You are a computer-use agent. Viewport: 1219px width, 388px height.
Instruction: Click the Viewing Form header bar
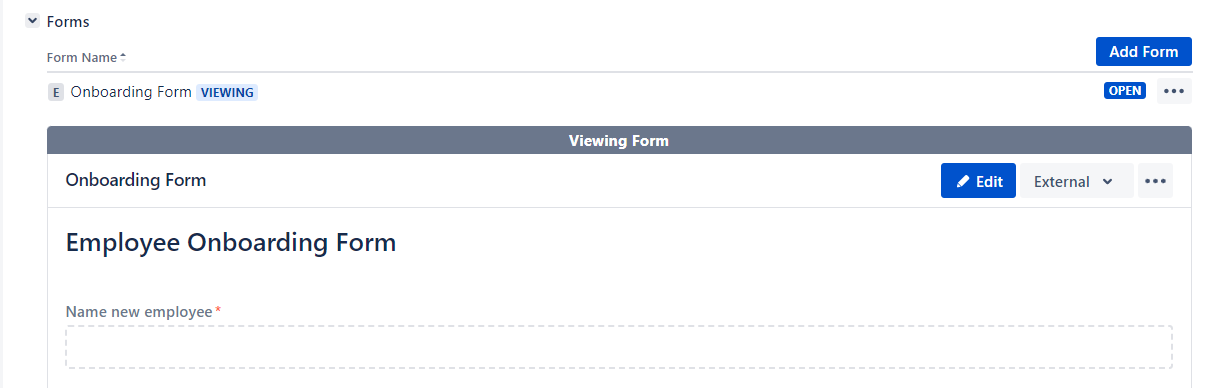coord(619,140)
